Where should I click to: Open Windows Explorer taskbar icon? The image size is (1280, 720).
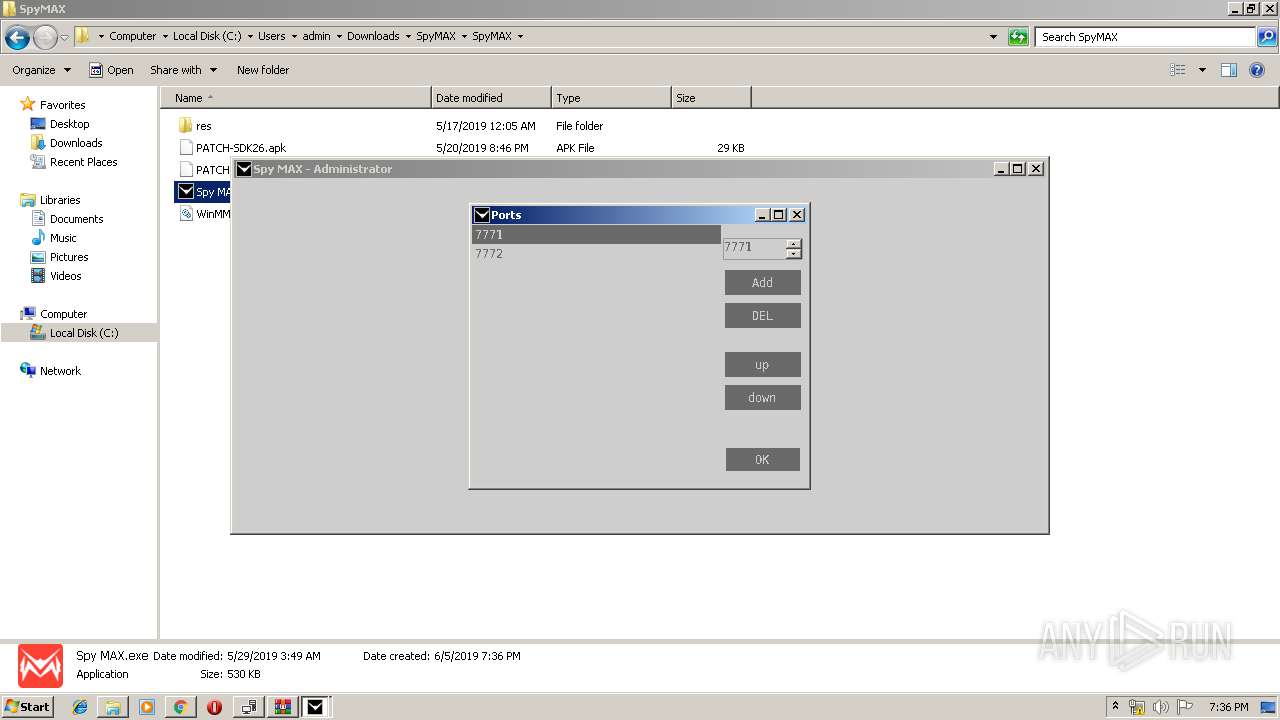pos(113,707)
